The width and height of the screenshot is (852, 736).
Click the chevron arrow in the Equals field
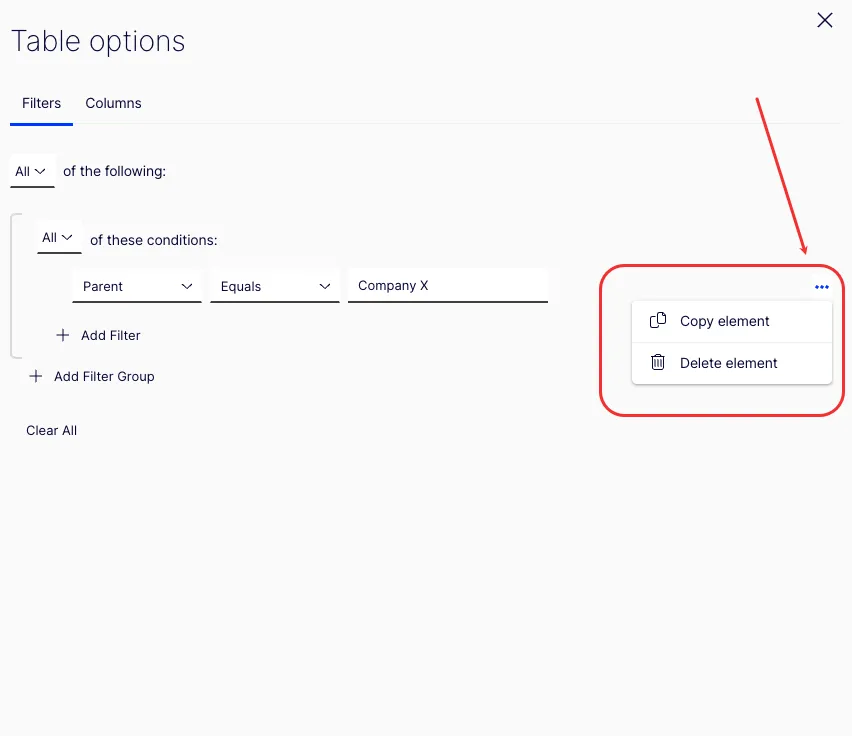click(325, 286)
